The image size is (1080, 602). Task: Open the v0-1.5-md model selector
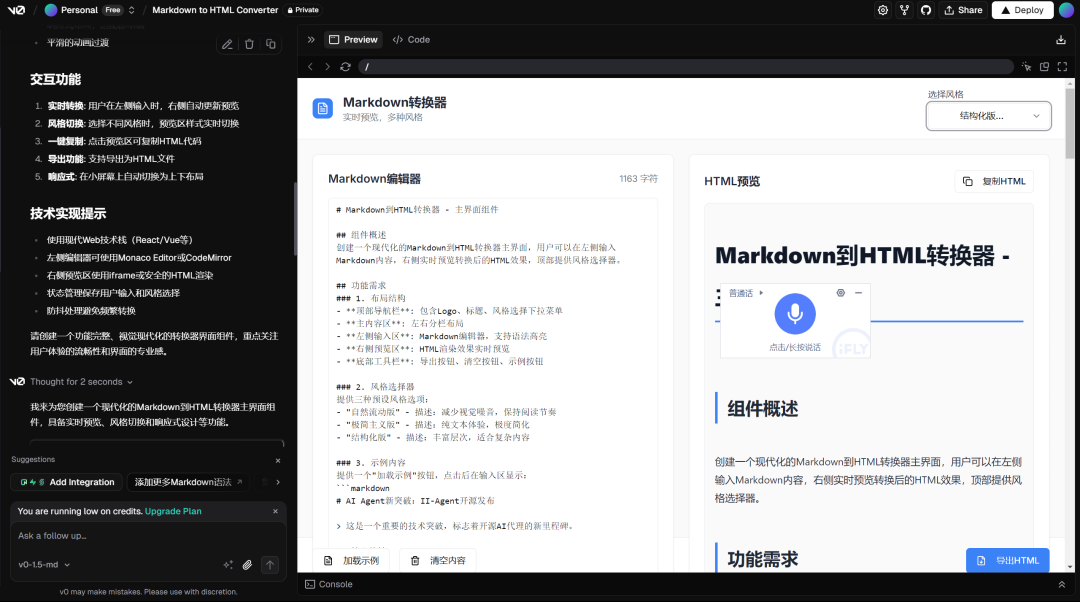click(x=44, y=565)
